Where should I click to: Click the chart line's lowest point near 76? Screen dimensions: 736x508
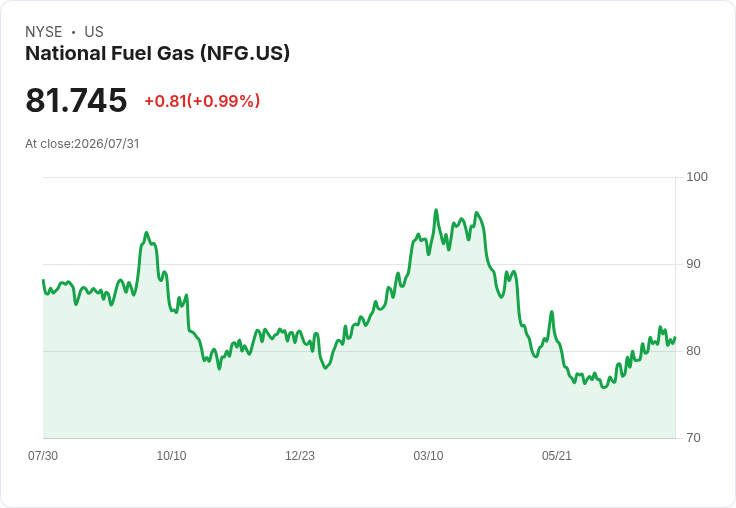tap(604, 387)
